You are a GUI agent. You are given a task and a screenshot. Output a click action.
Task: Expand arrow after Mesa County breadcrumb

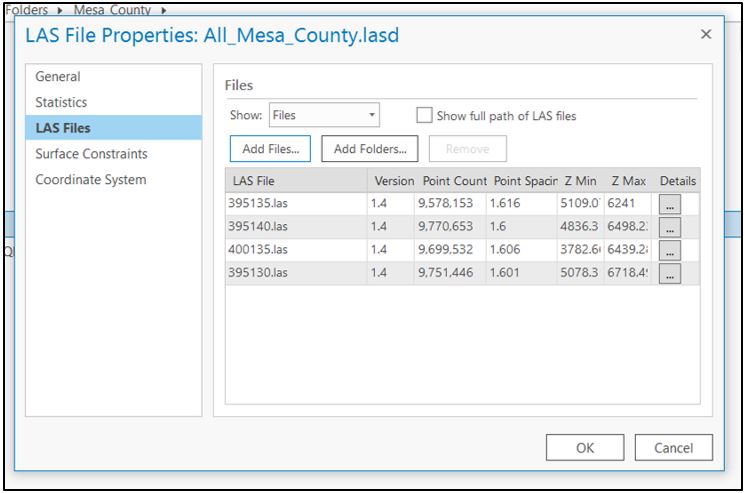[163, 10]
